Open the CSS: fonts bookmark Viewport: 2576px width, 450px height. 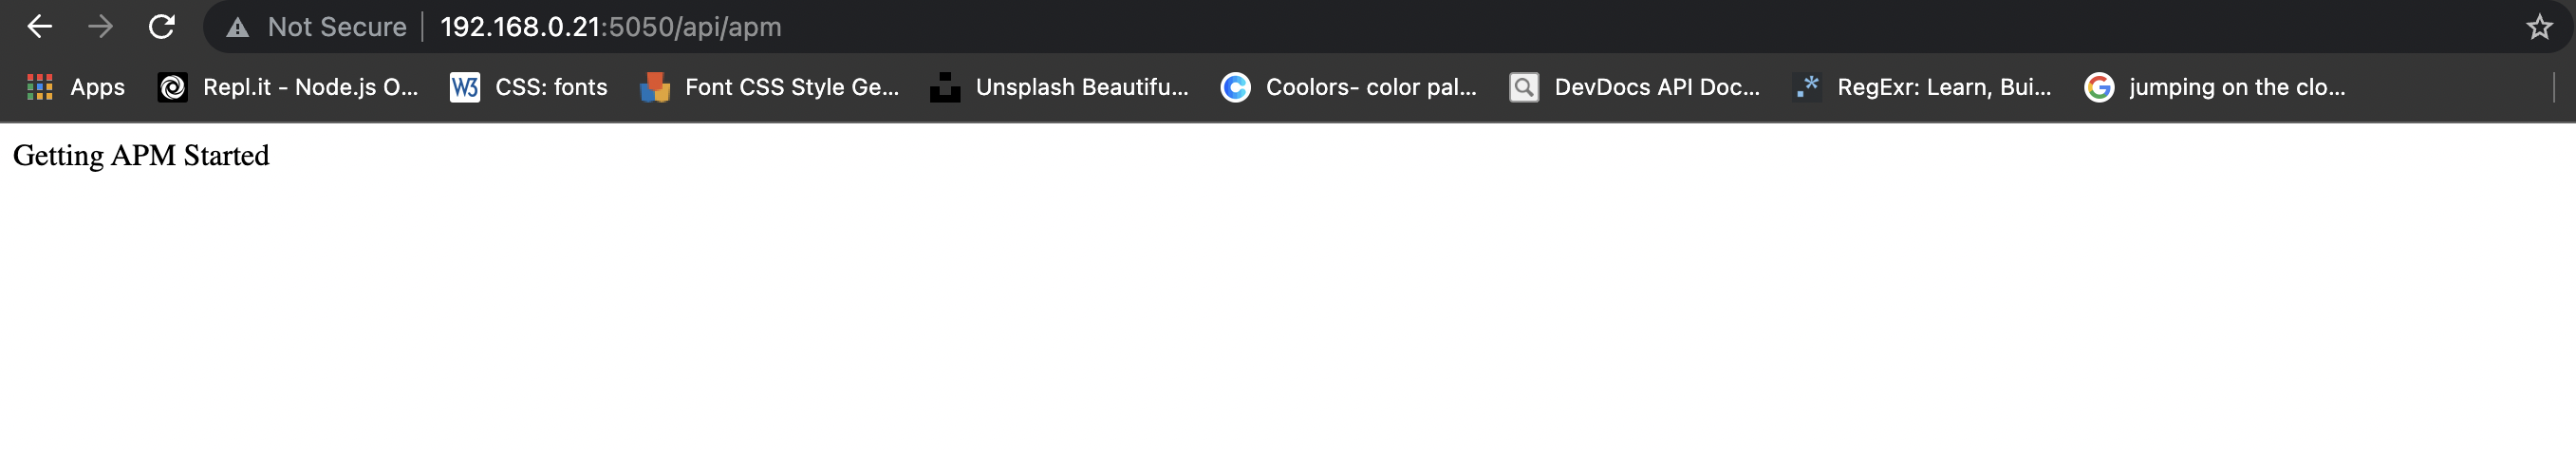coord(551,87)
